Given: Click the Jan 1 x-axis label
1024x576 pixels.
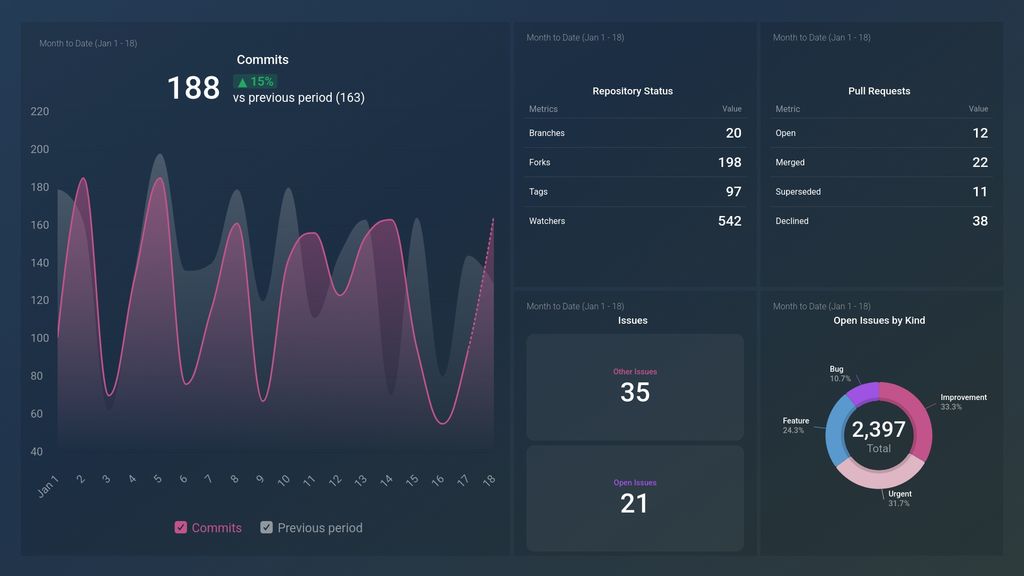Looking at the screenshot, I should [48, 487].
